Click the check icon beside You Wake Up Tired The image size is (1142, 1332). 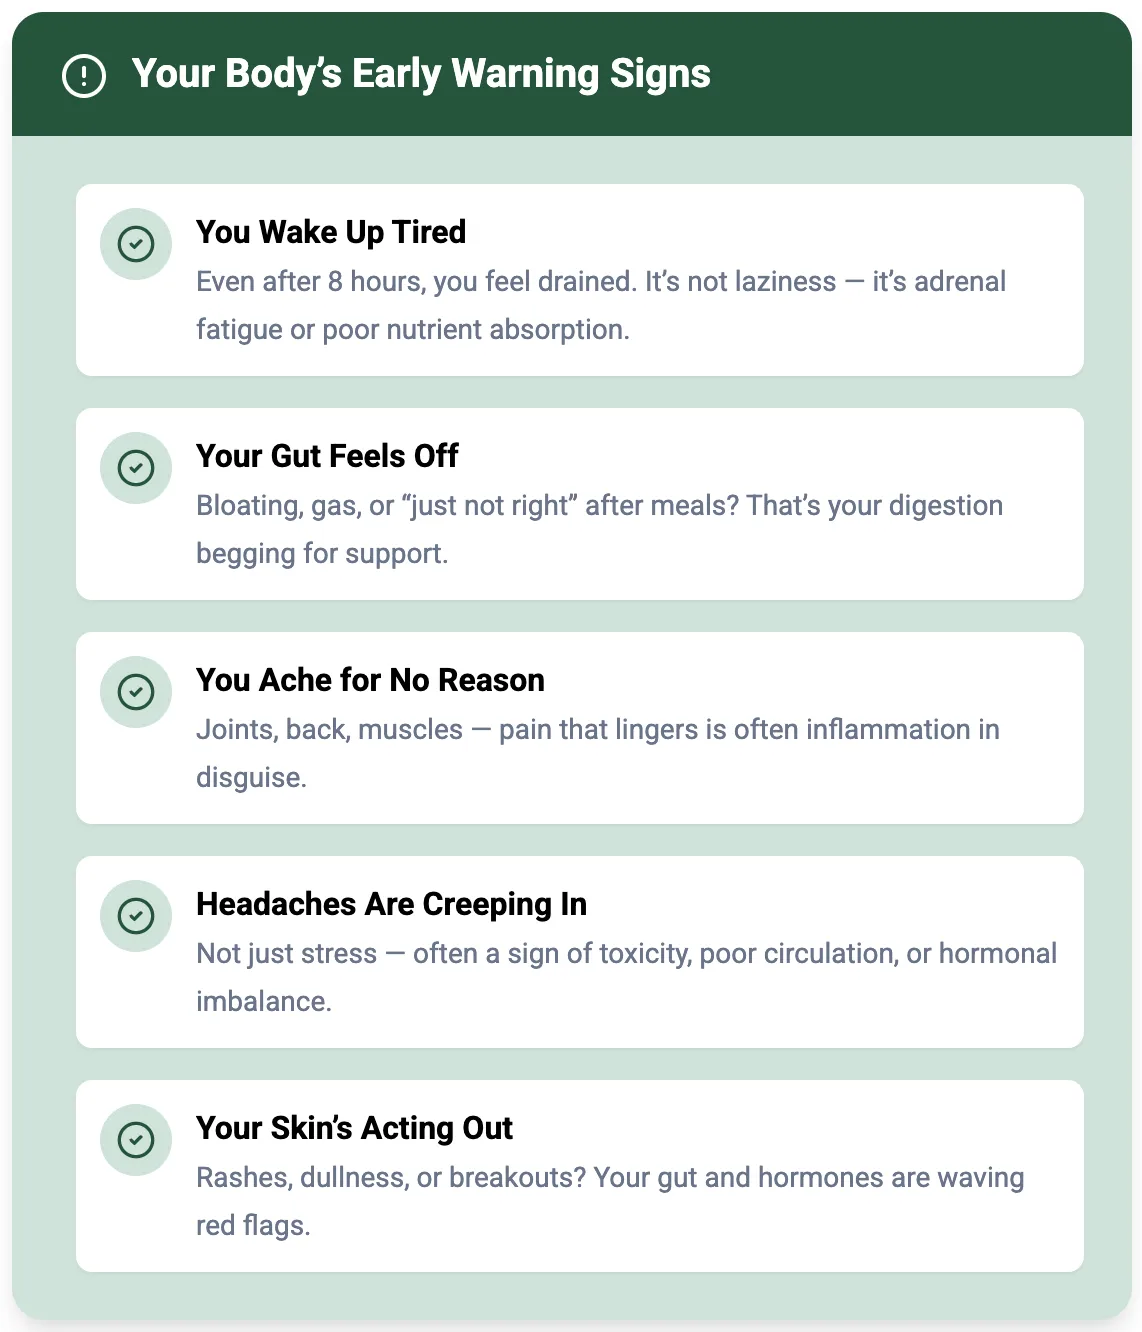[136, 244]
